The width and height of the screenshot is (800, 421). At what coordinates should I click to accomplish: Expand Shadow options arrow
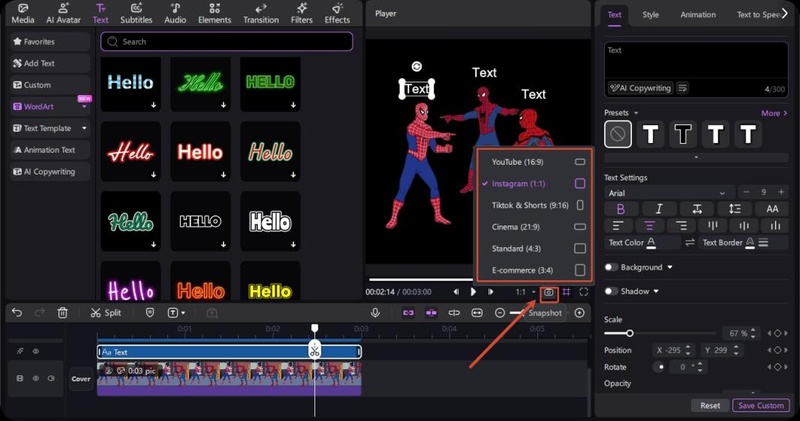tap(656, 291)
